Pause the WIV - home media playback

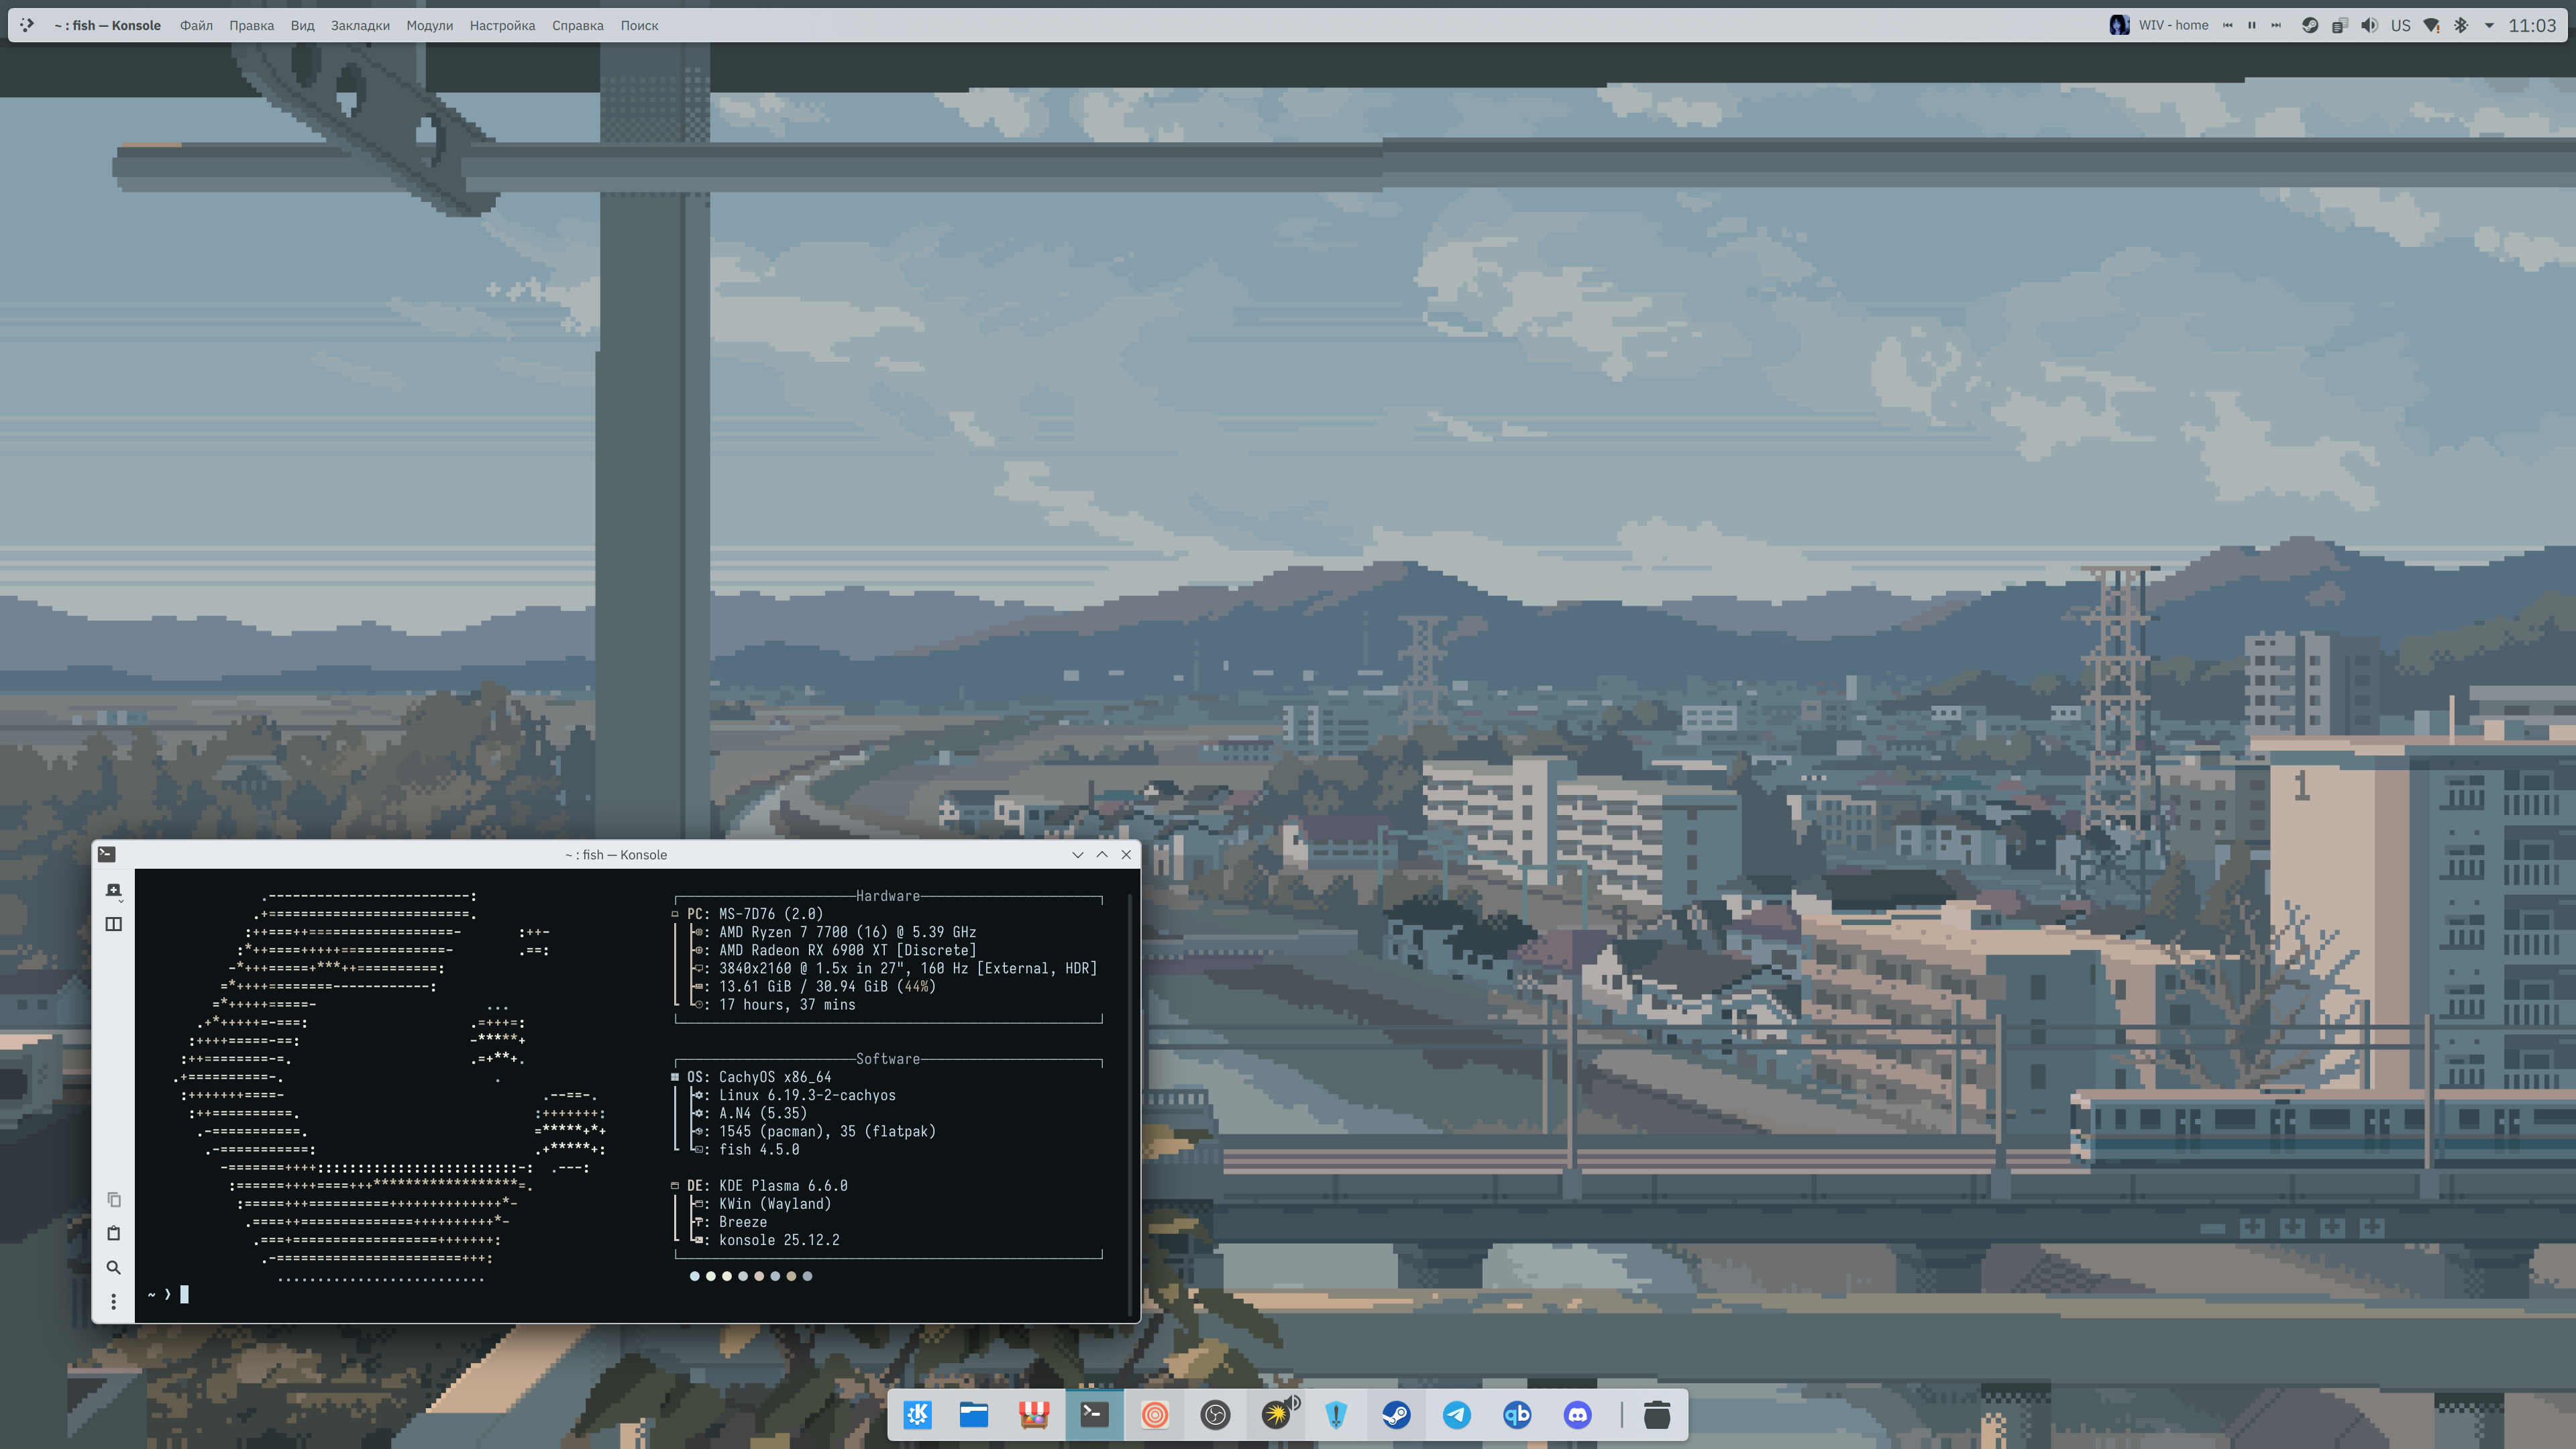click(x=2251, y=25)
